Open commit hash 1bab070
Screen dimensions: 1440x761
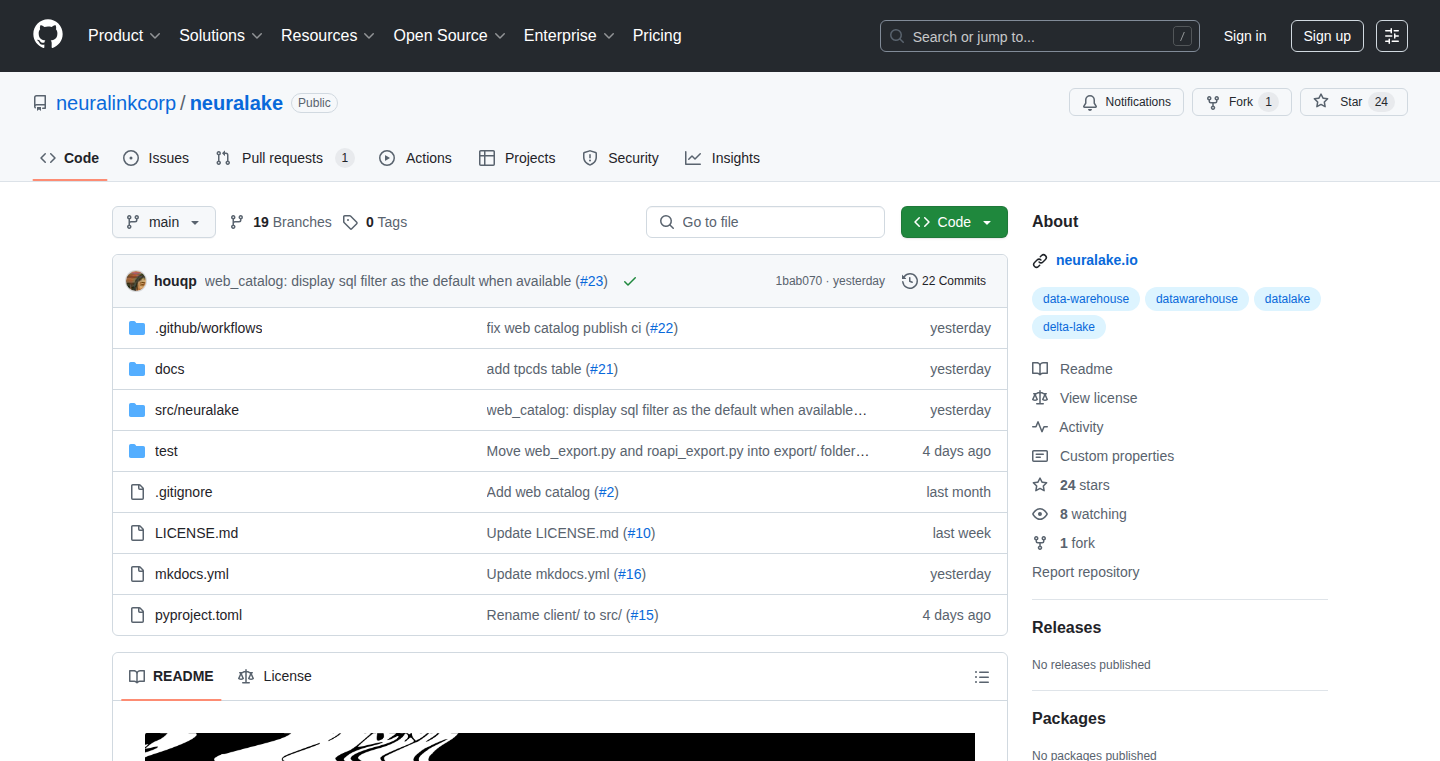tap(798, 281)
